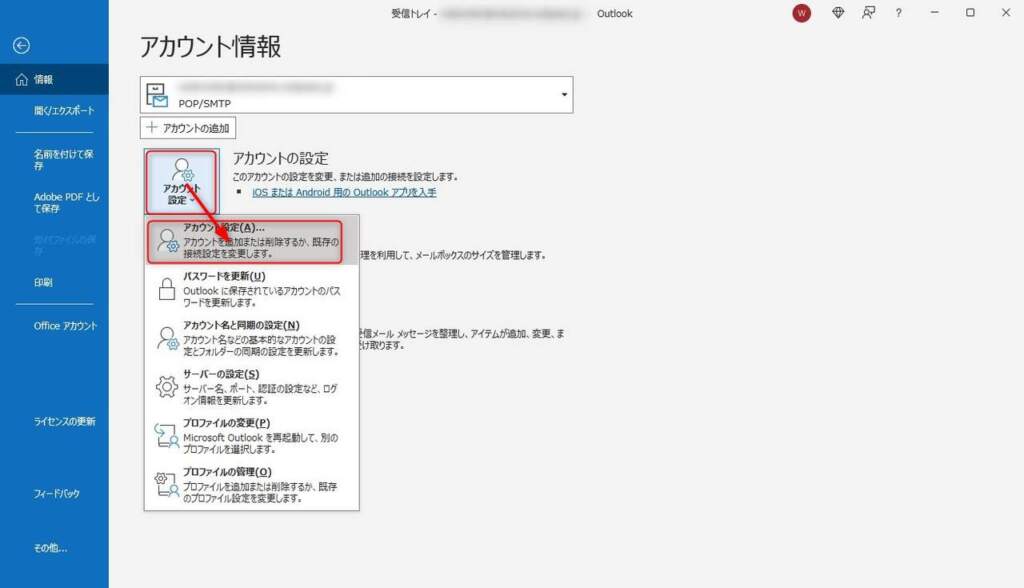
Task: Choose プロファイルの変更(P) from the menu
Action: (x=251, y=436)
